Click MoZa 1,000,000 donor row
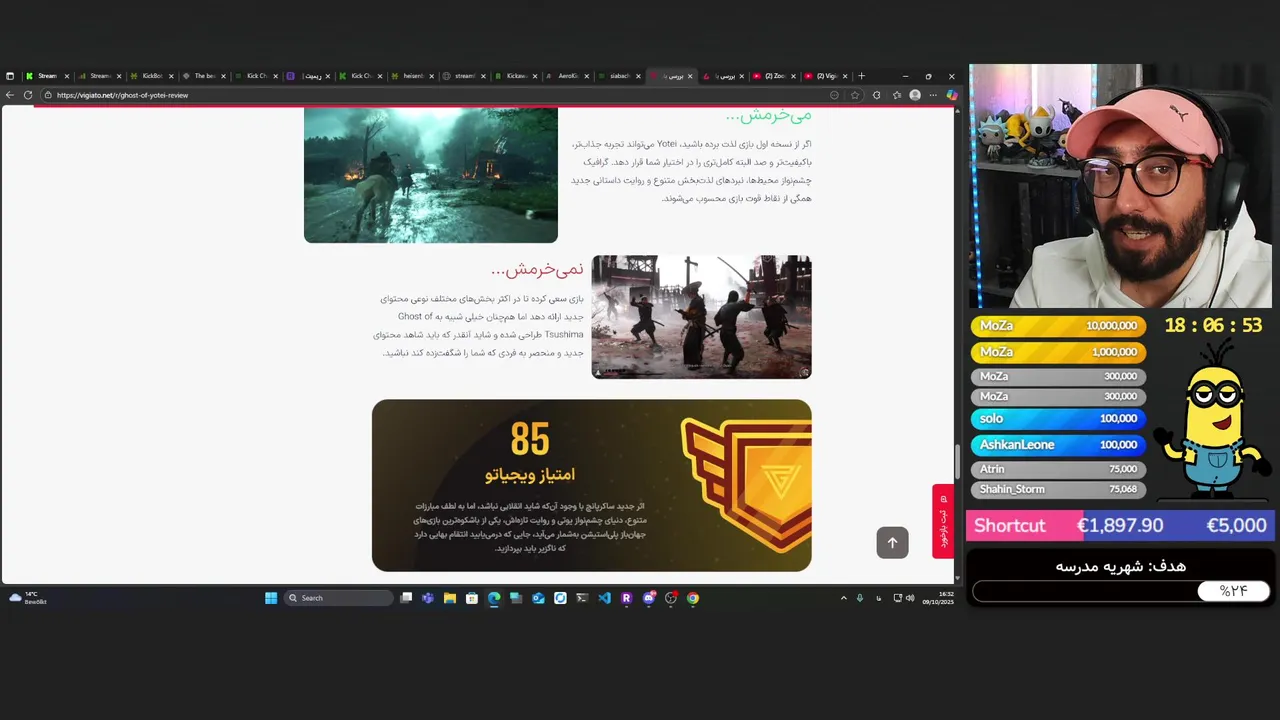Screen dimensions: 1280x720 [1058, 352]
